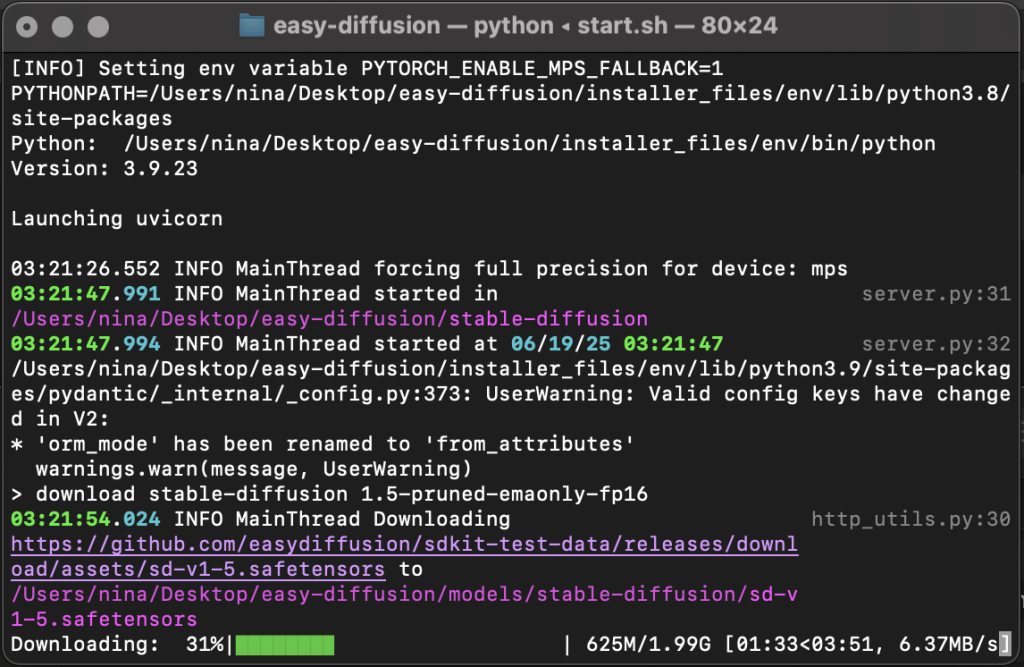Click the line "'orm_mode' has been renamed to 'from_attributes'"
The height and width of the screenshot is (667, 1024).
point(335,444)
